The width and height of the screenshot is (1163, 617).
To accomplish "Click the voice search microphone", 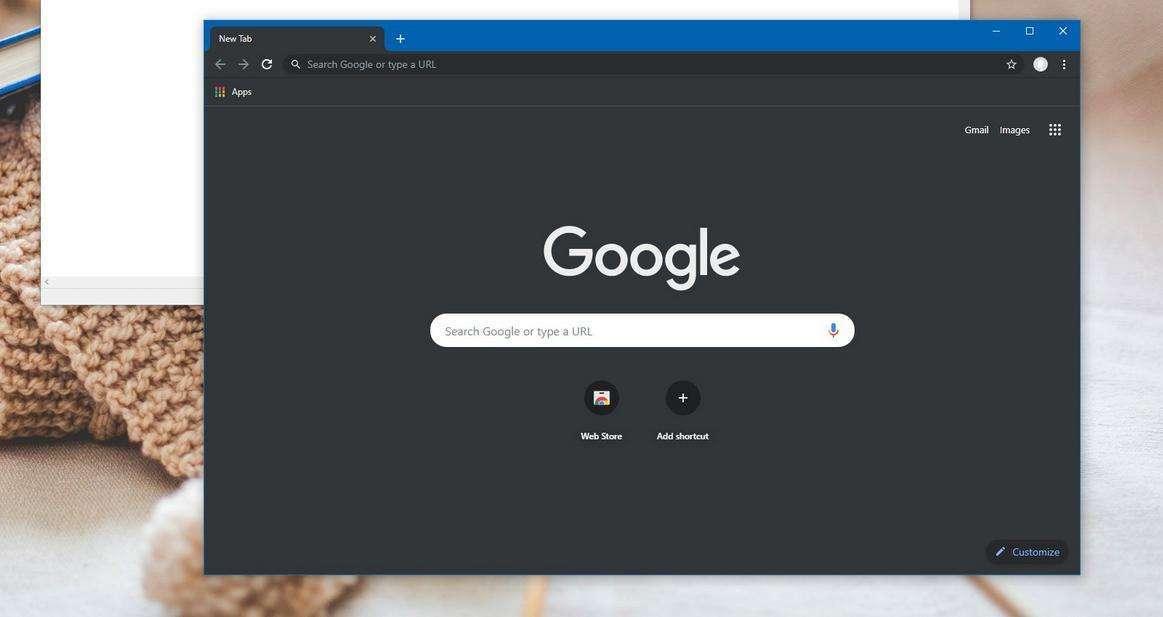I will click(x=833, y=329).
